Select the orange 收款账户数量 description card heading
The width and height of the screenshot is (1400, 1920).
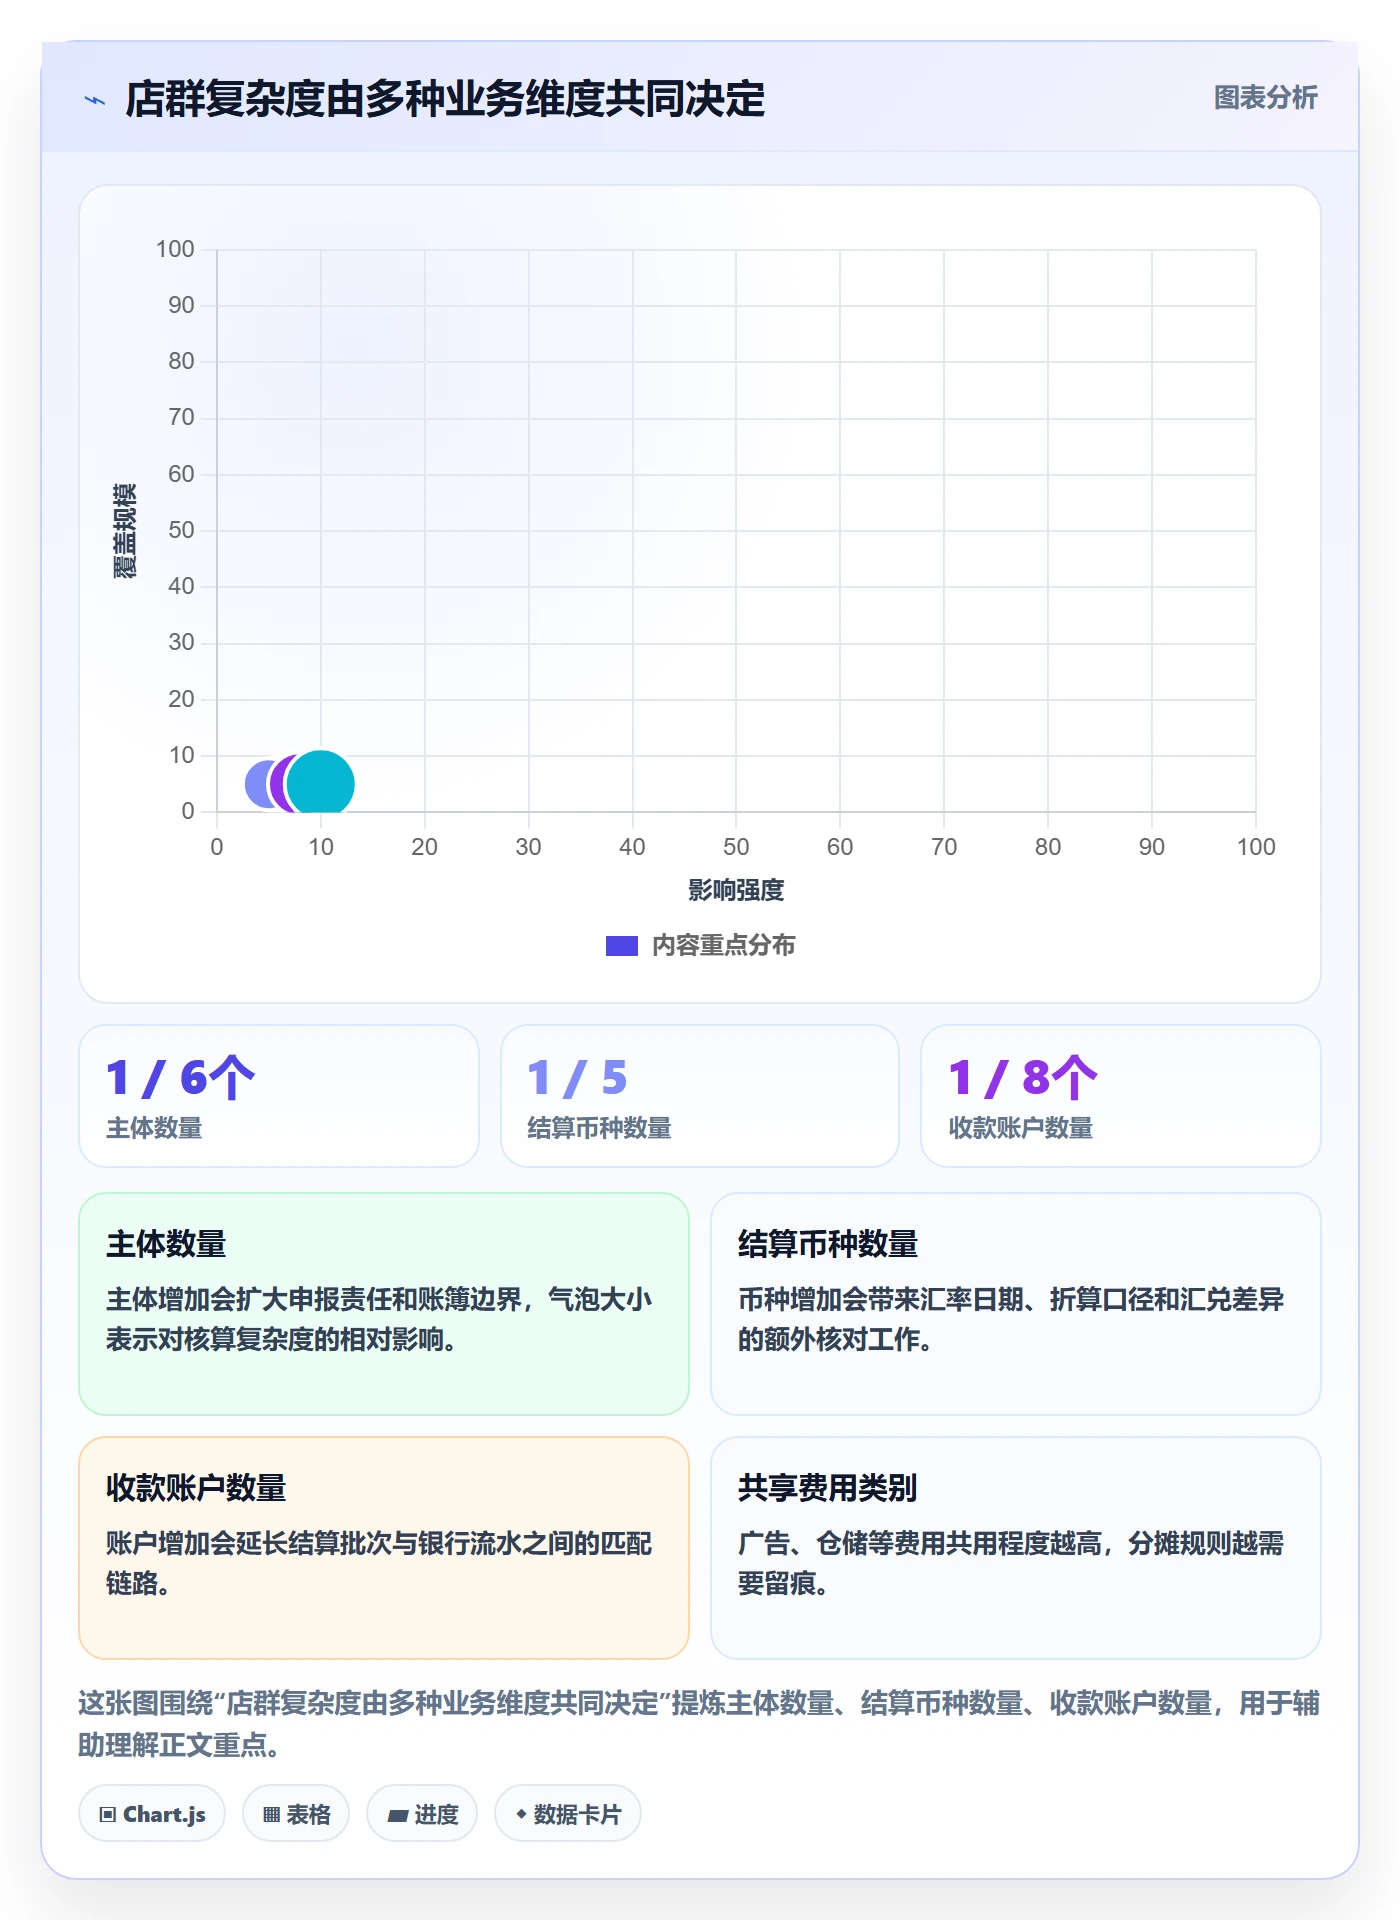[196, 1488]
